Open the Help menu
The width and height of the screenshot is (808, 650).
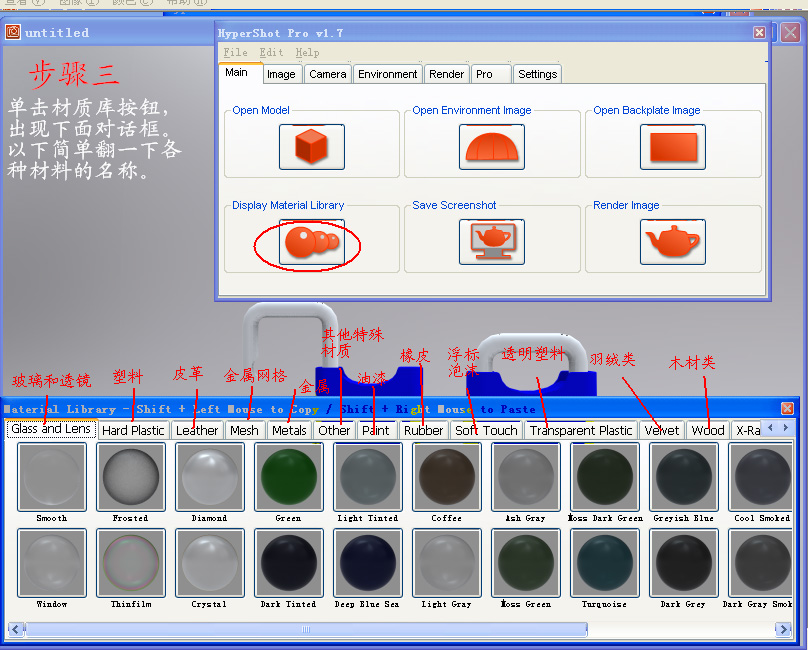pos(307,52)
